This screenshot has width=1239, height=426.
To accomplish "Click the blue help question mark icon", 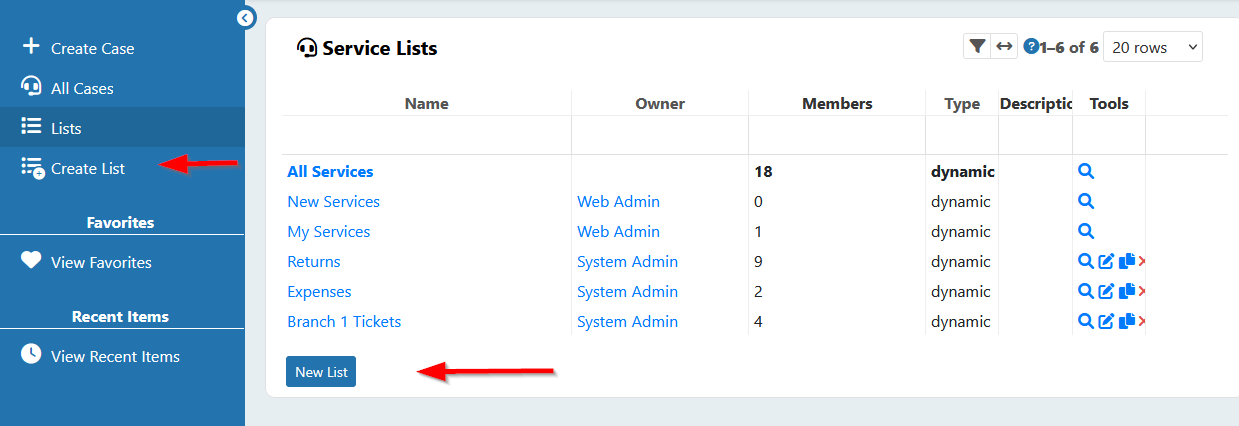I will click(1031, 47).
